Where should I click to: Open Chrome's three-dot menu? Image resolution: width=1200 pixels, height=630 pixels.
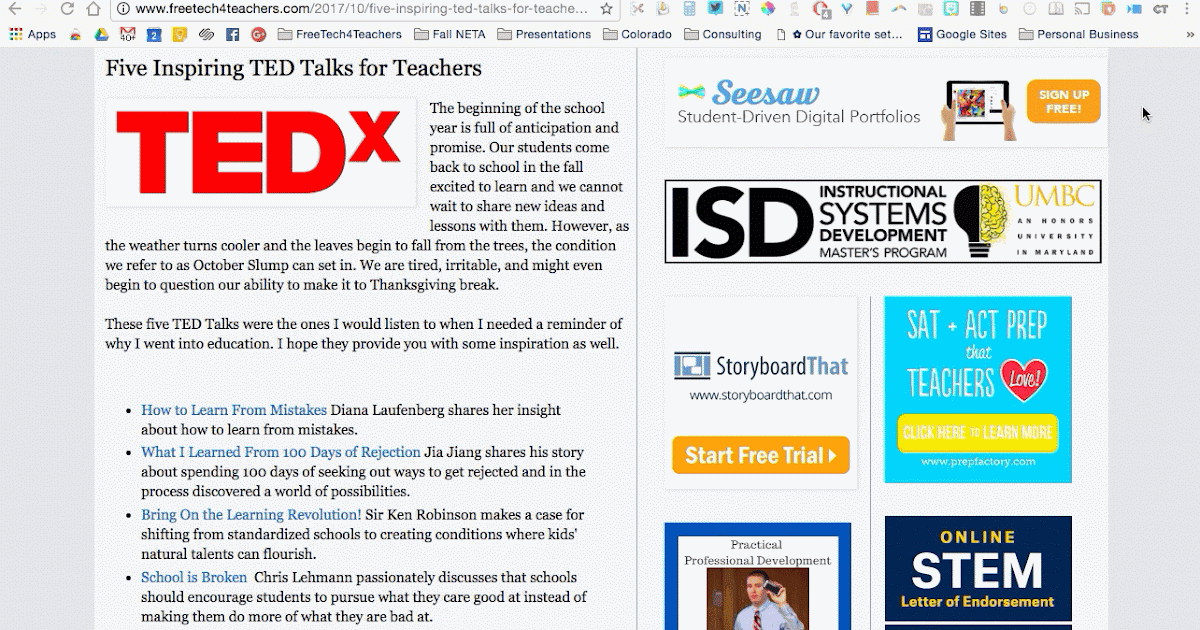(1187, 9)
